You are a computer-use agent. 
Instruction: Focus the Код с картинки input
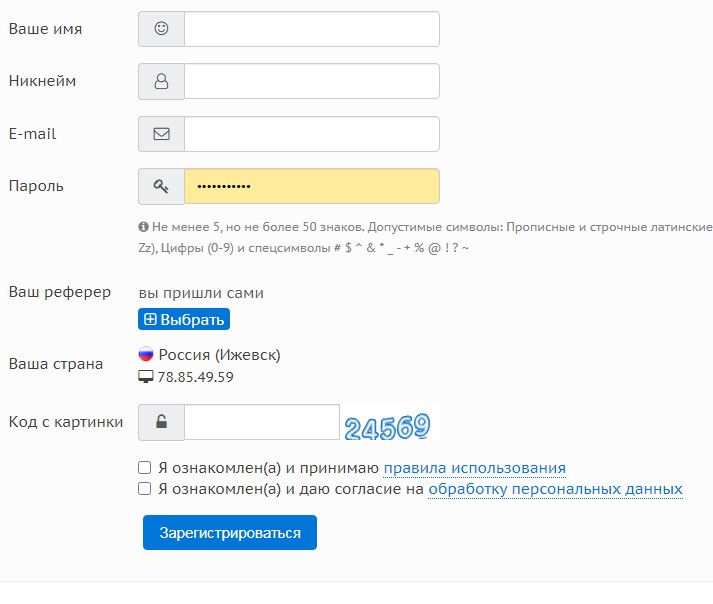pos(262,422)
